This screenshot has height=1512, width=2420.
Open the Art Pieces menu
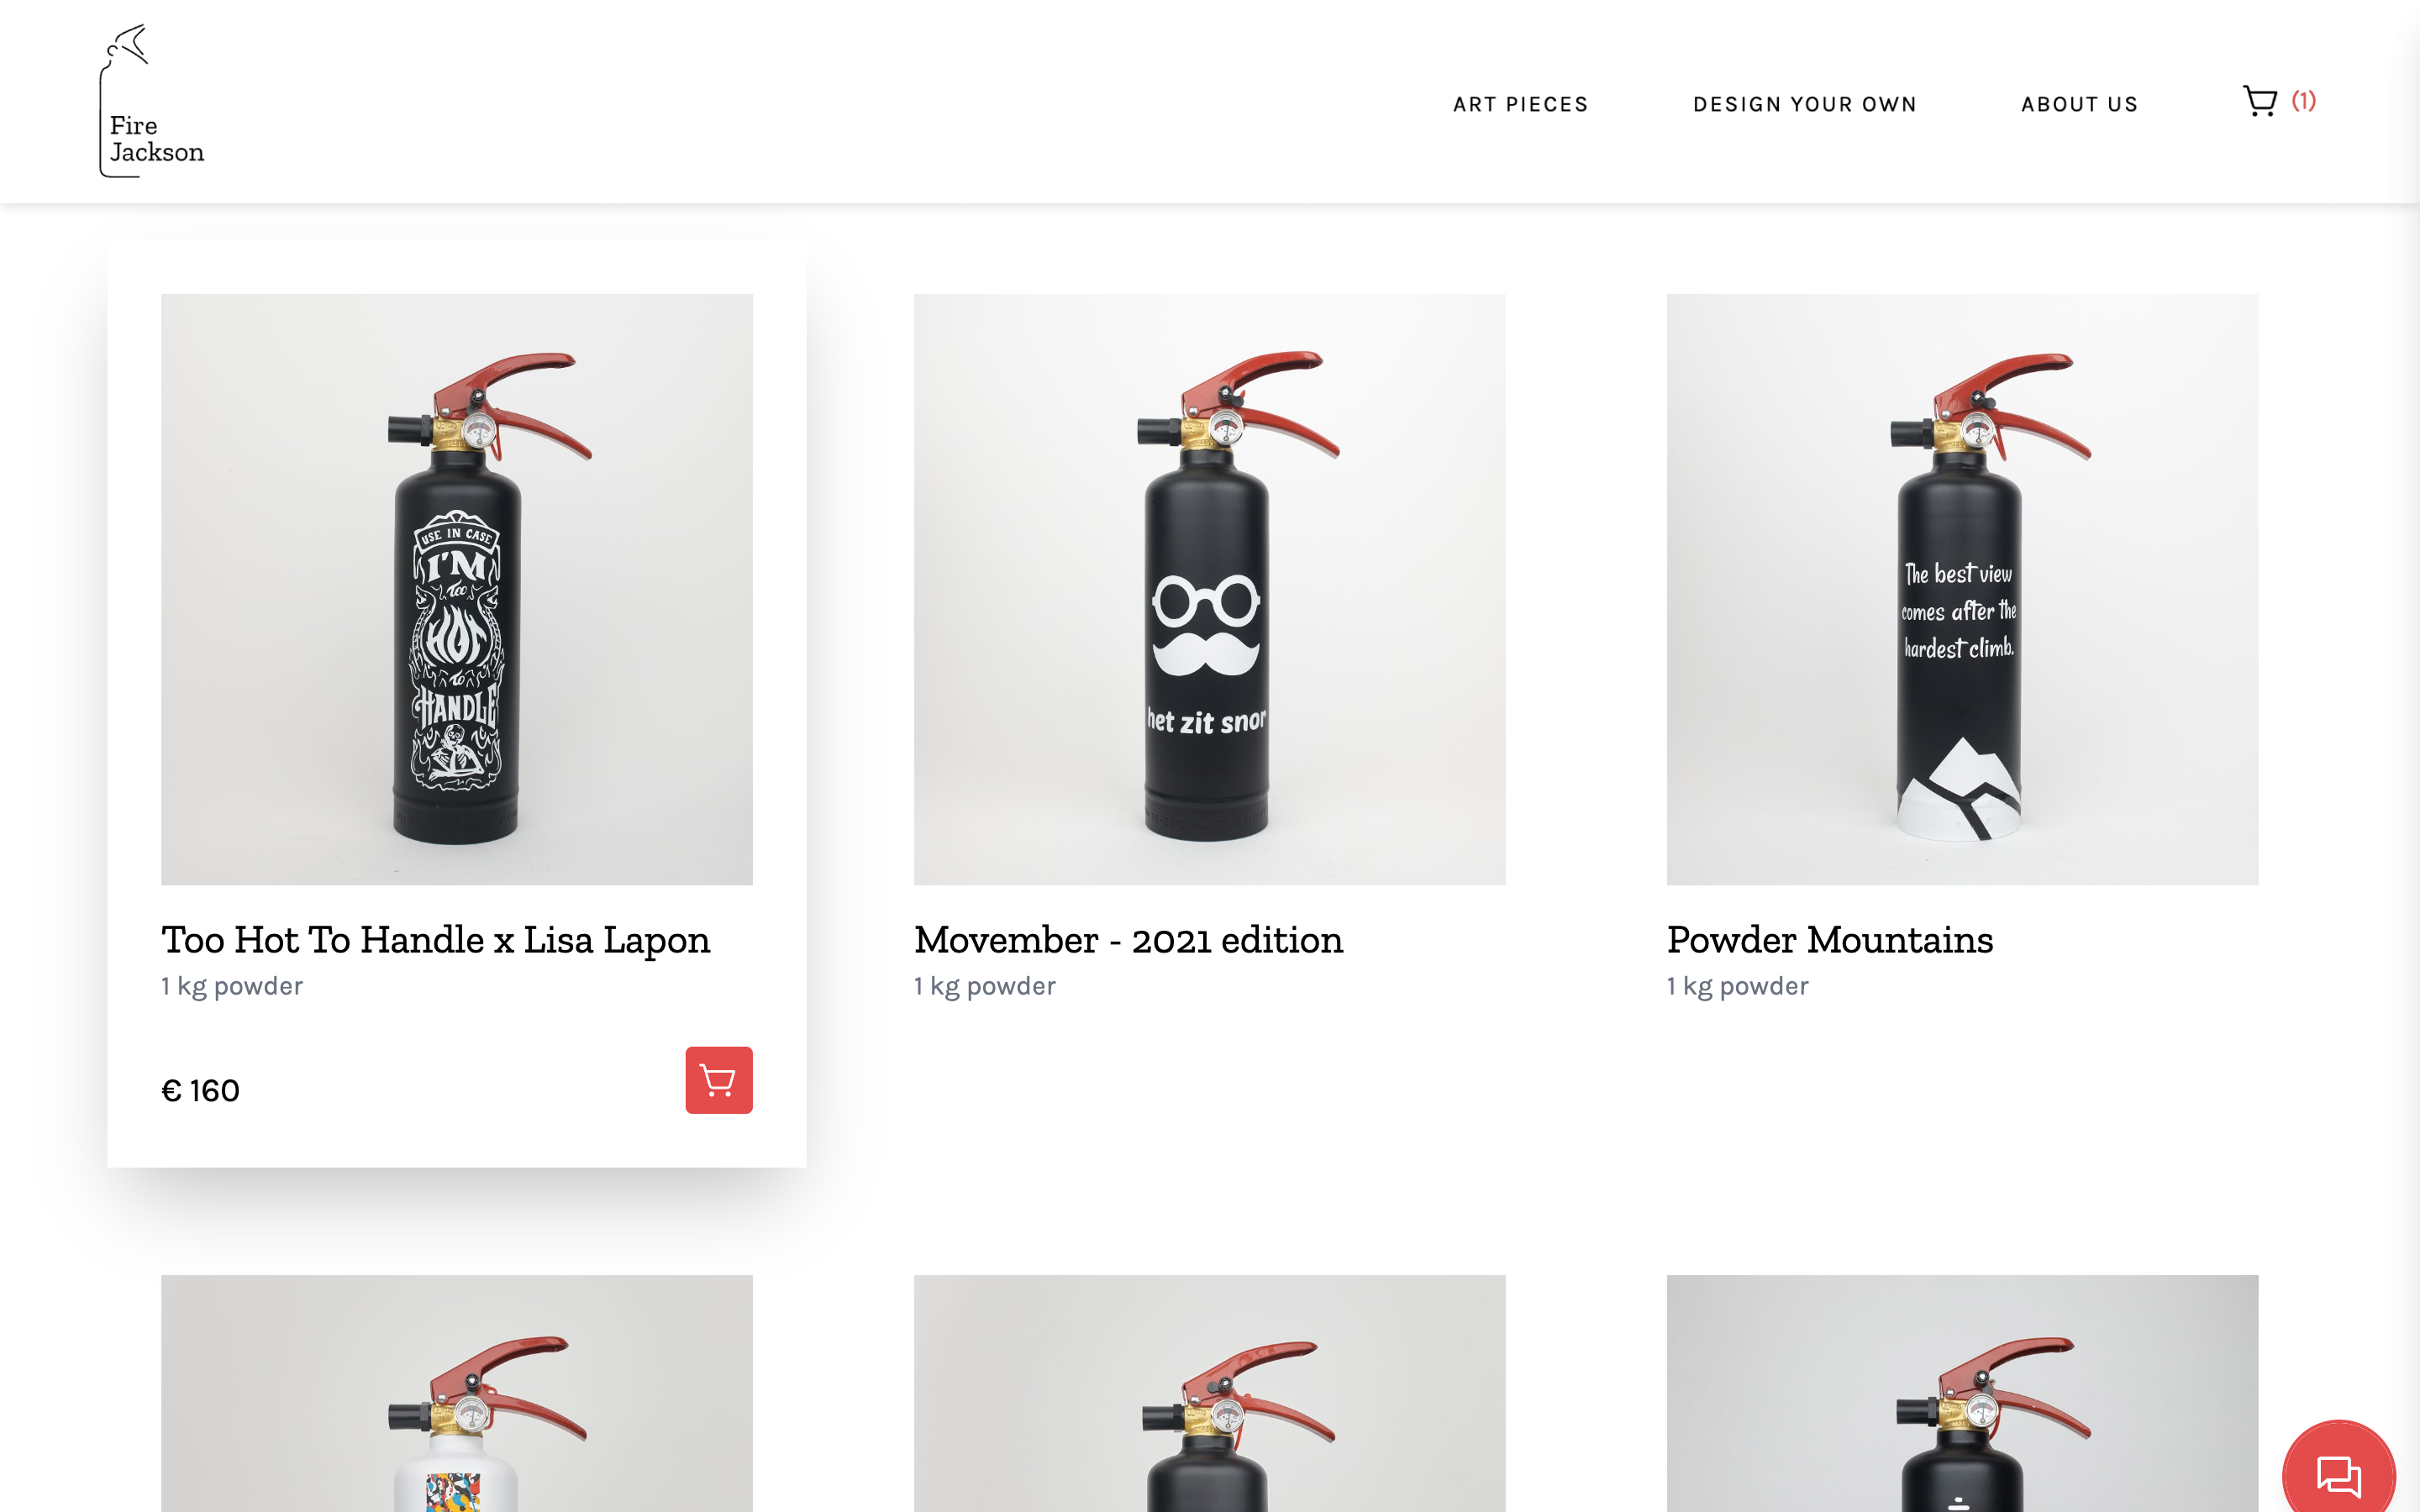[1520, 104]
